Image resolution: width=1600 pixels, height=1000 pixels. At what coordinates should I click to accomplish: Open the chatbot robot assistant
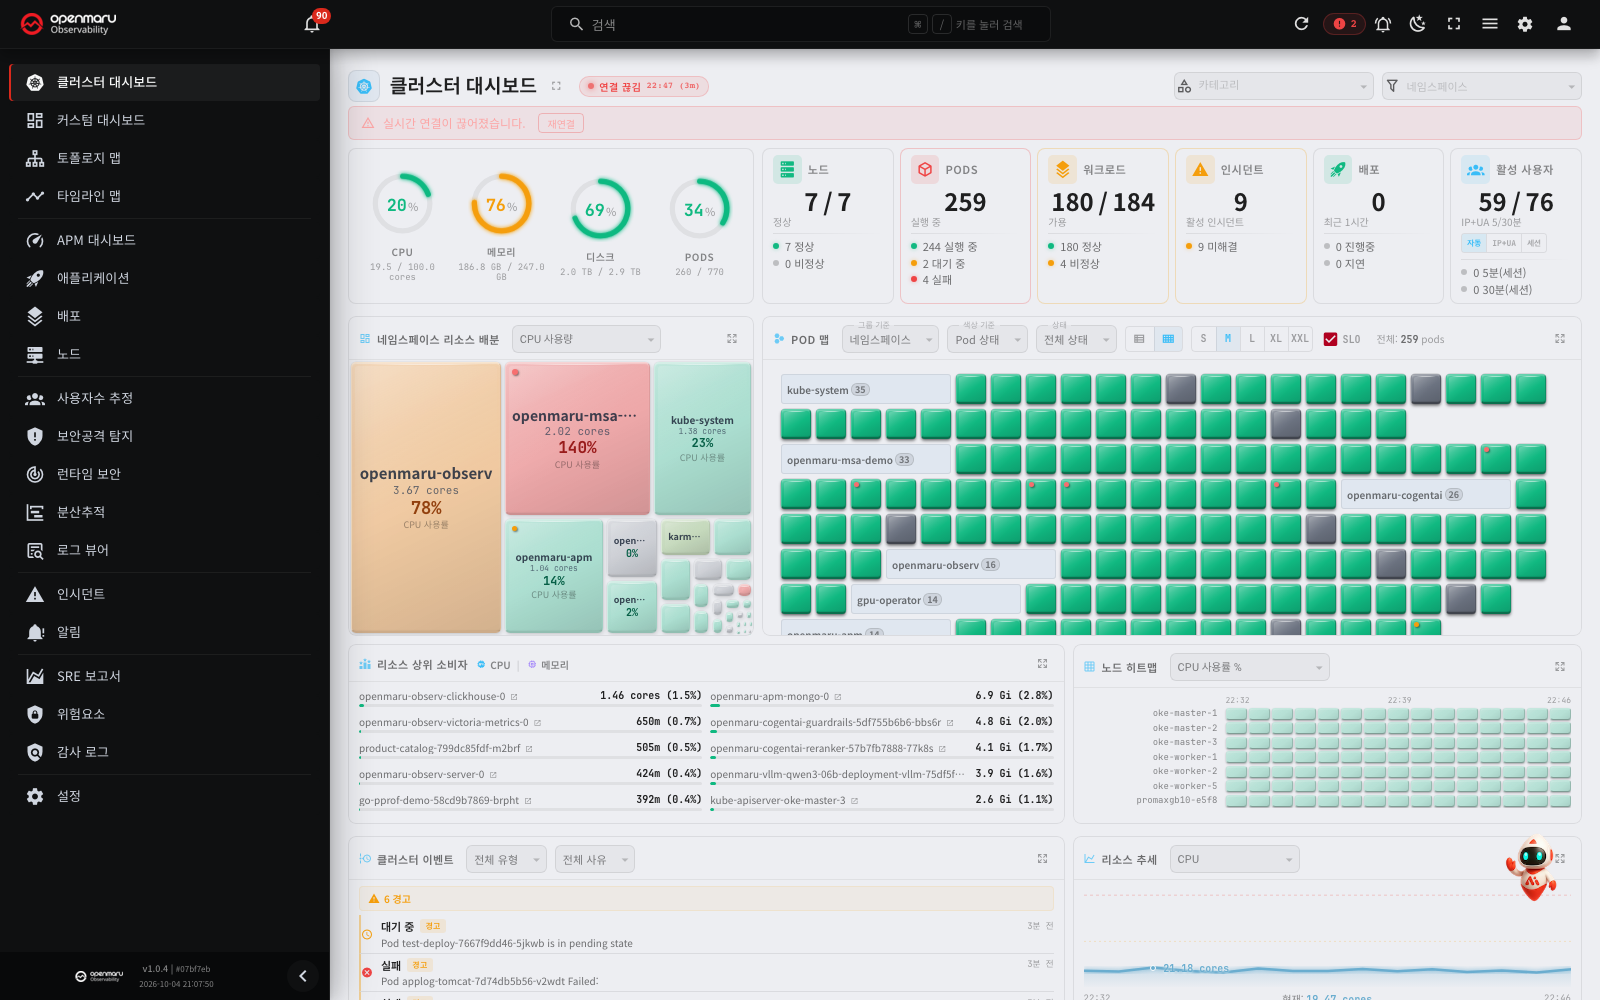click(x=1532, y=868)
